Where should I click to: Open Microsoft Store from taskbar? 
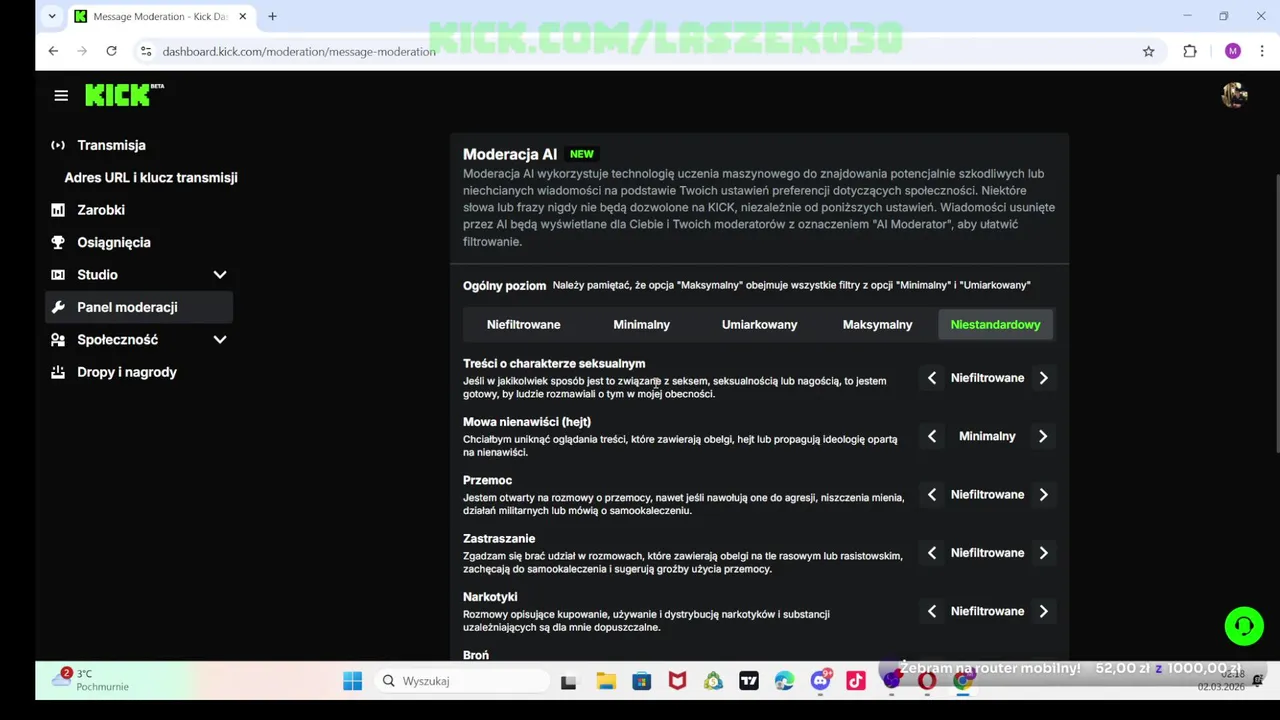coord(641,681)
